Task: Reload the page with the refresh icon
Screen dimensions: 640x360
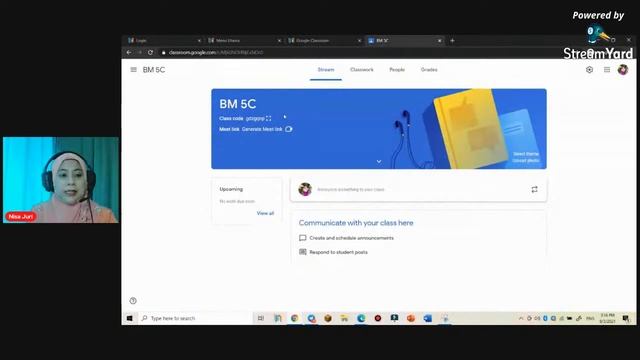Action: coord(151,52)
